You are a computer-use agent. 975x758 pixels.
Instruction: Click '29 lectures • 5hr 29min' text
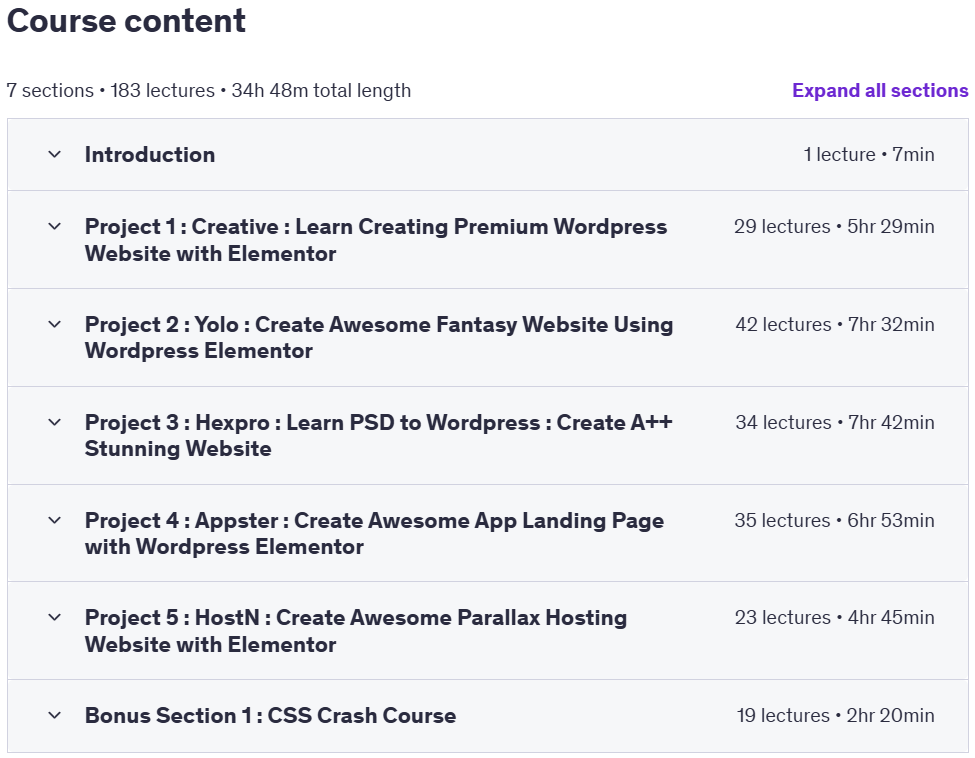834,226
